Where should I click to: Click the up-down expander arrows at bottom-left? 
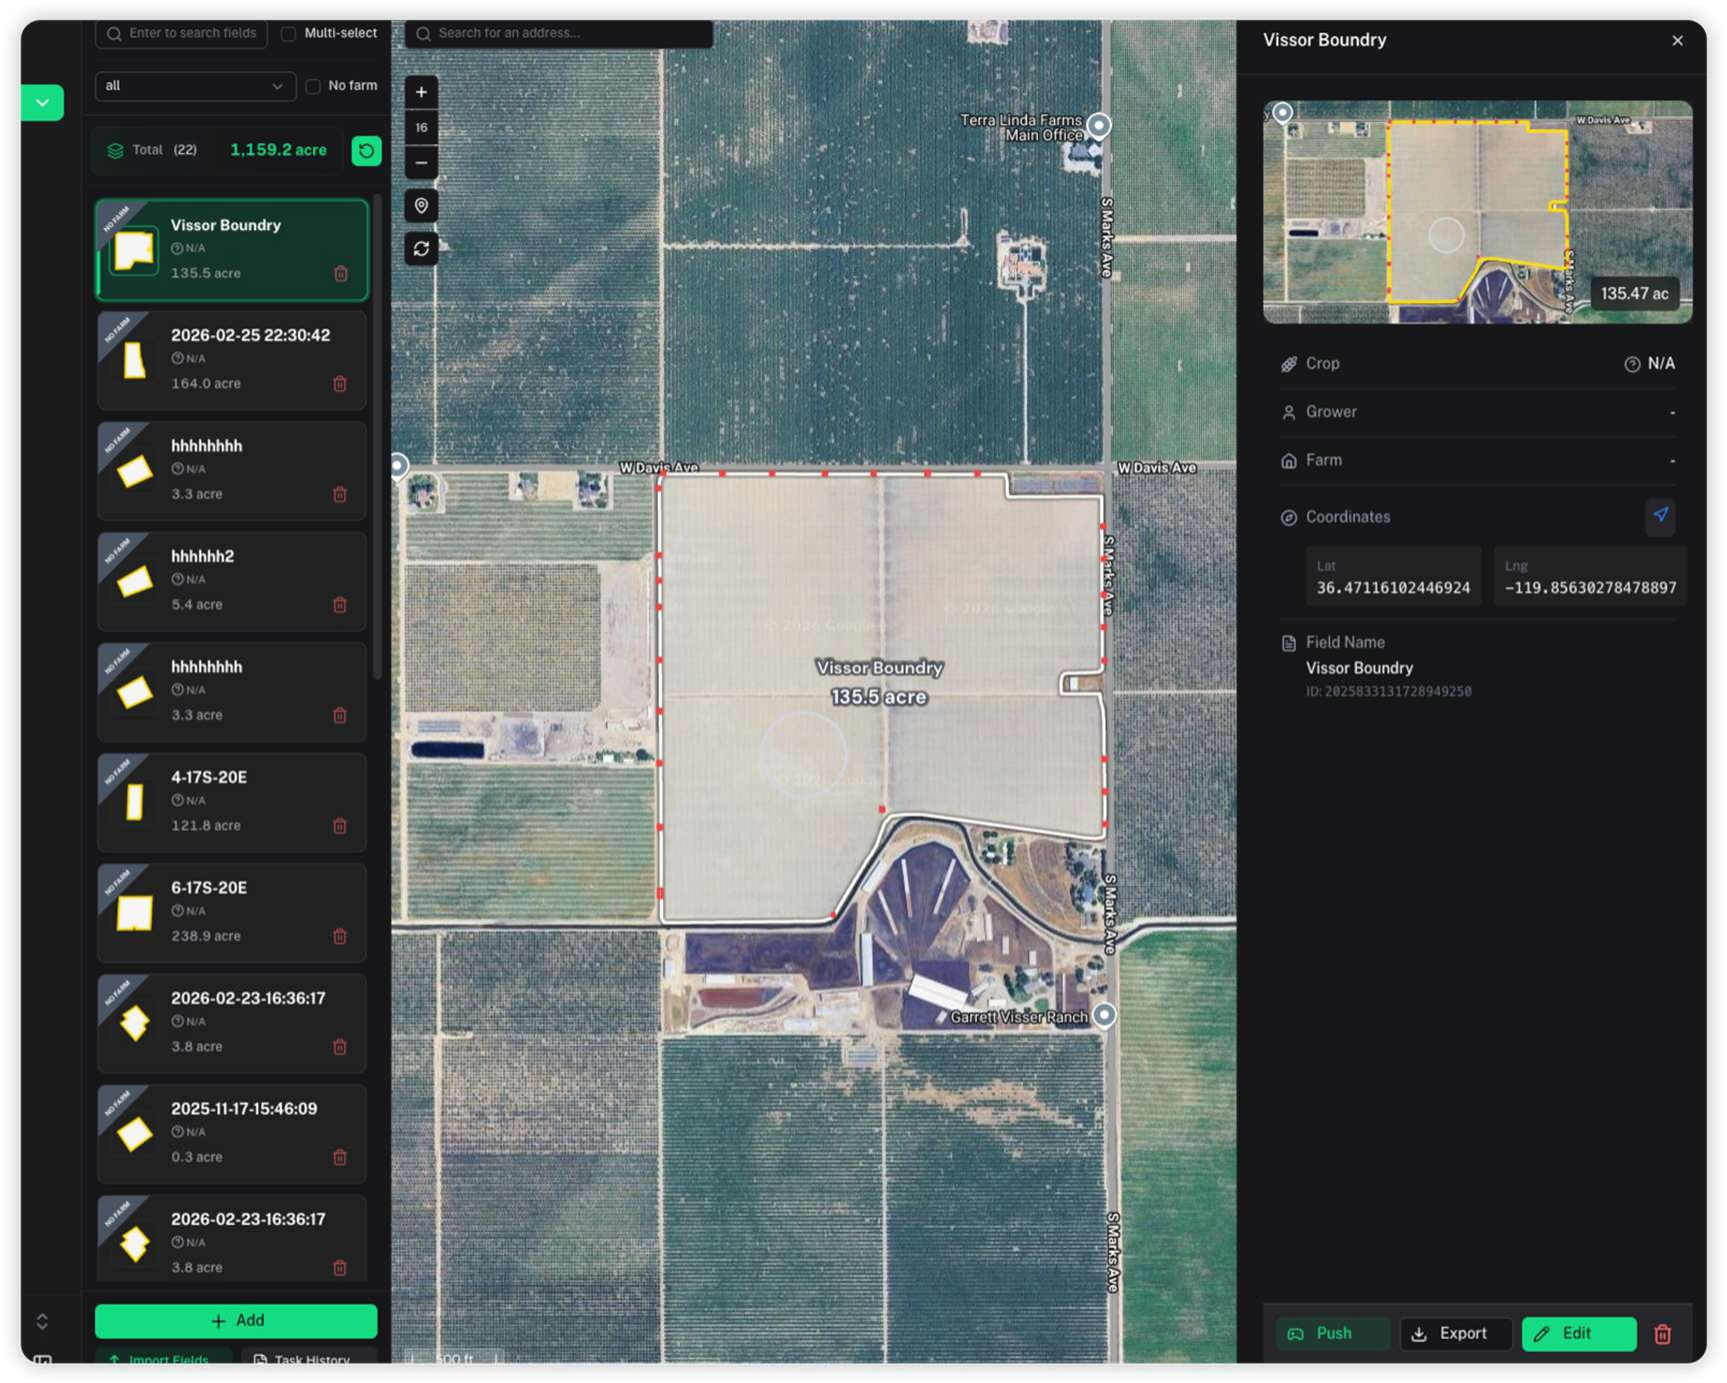(42, 1321)
